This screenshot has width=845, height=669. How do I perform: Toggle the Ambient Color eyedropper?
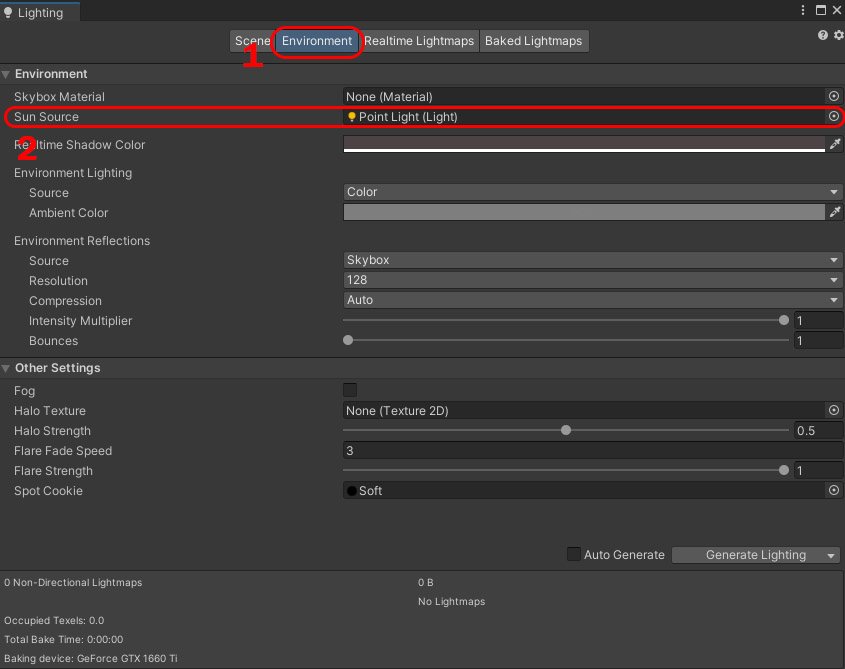(836, 212)
